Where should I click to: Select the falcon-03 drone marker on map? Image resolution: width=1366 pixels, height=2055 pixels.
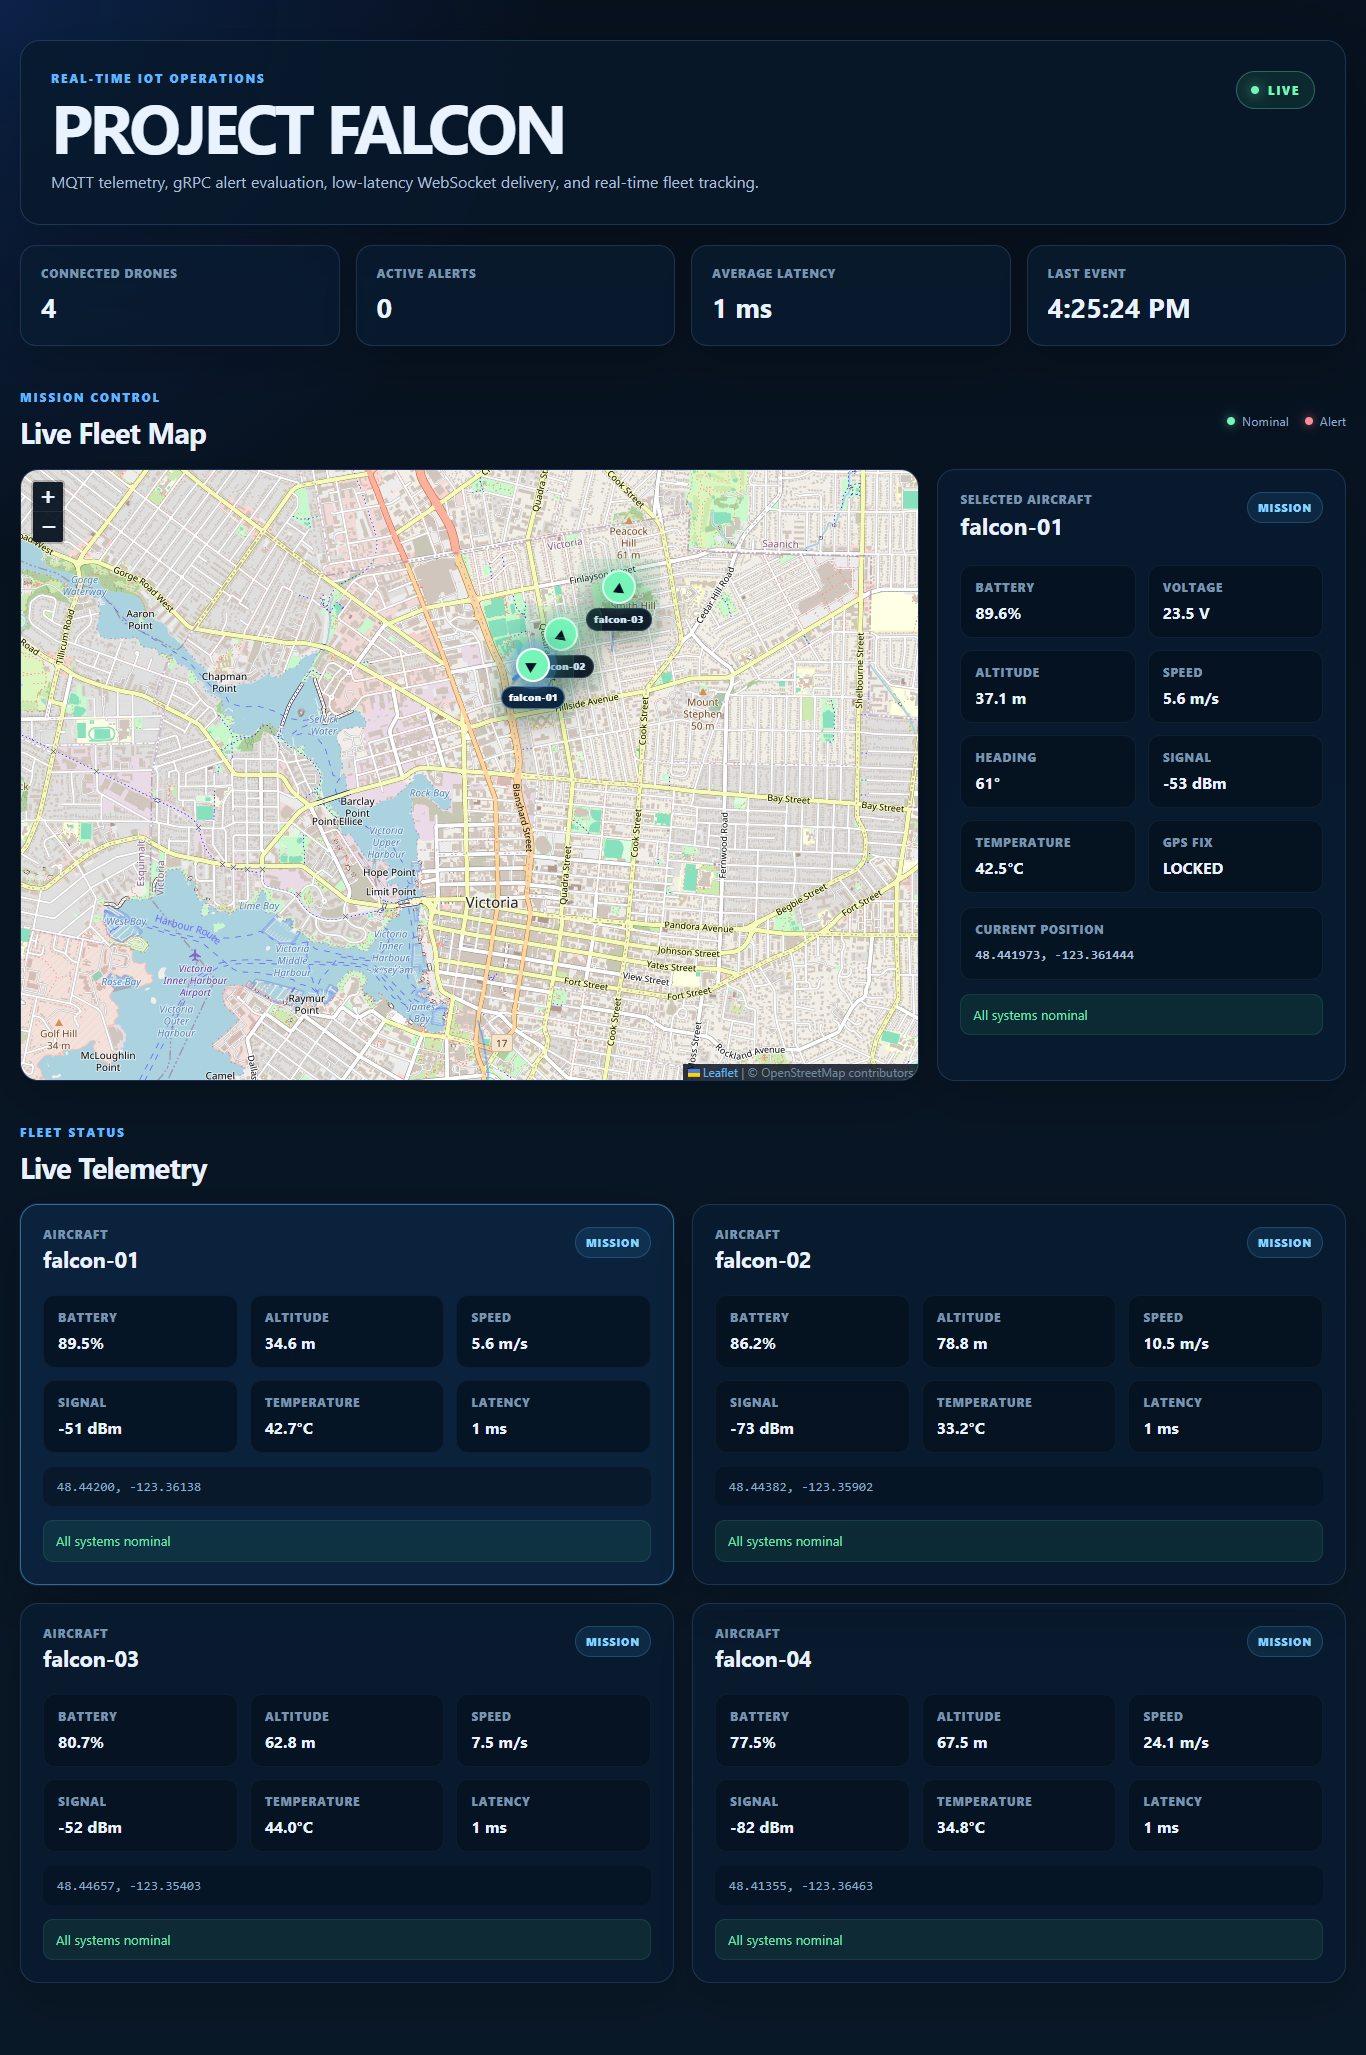click(618, 587)
